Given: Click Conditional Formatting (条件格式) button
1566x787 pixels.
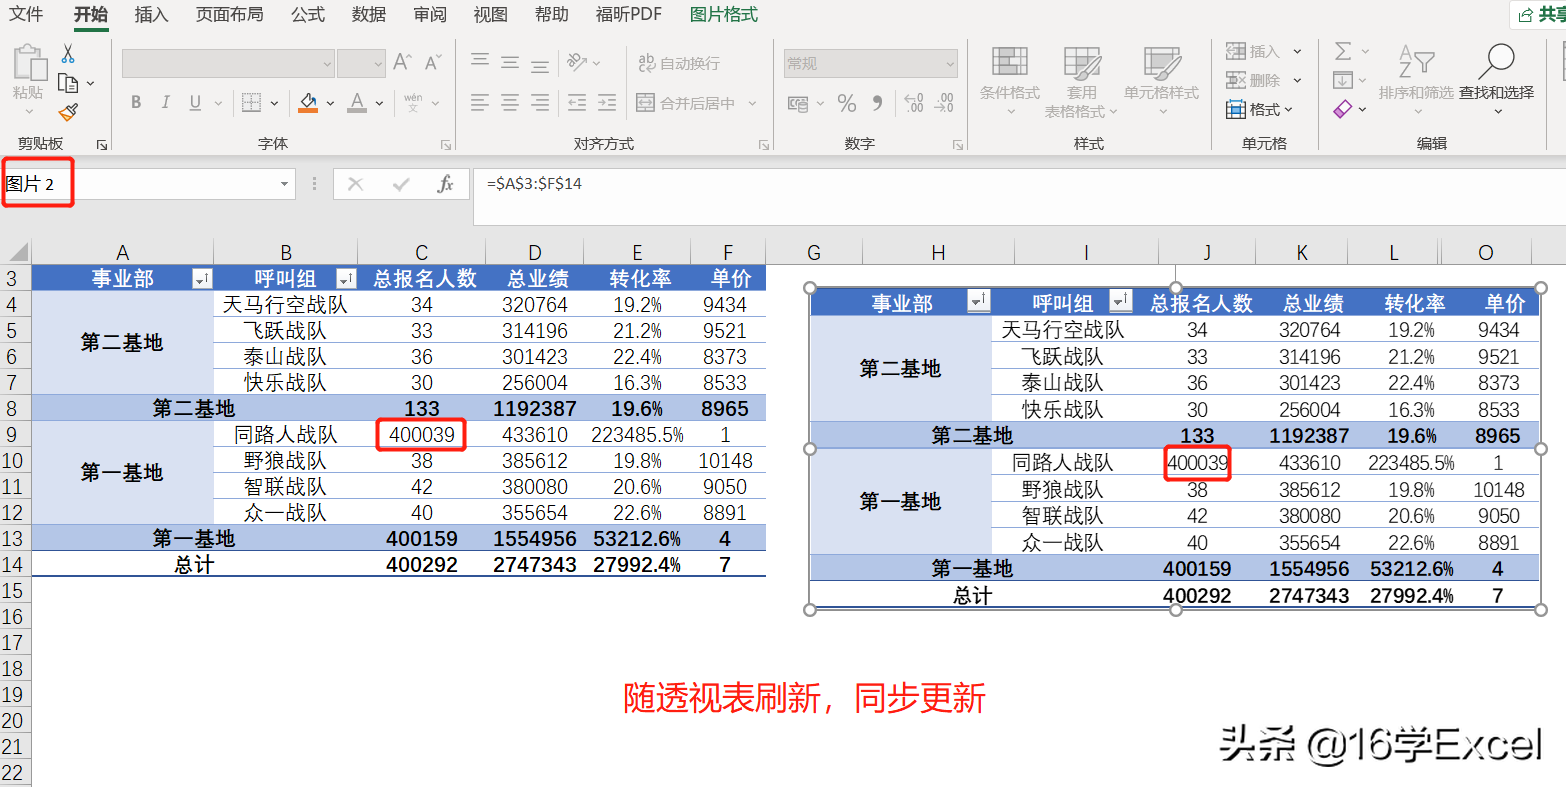Looking at the screenshot, I should (1009, 80).
